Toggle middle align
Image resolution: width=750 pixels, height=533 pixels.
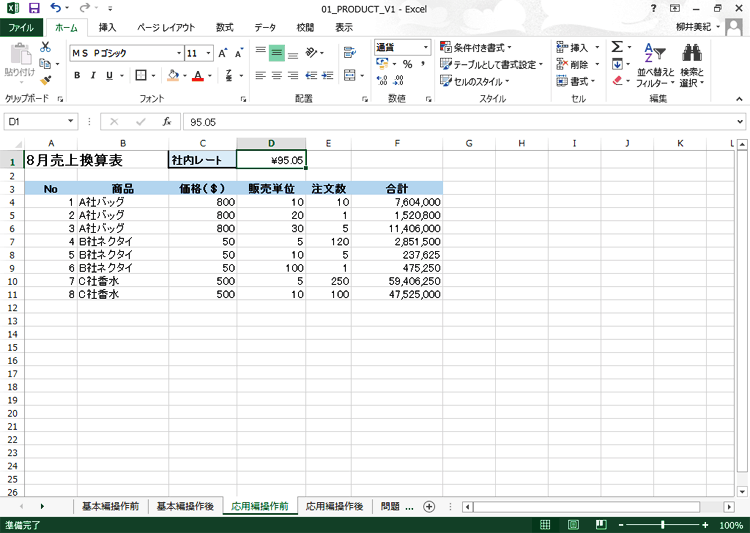click(x=276, y=52)
